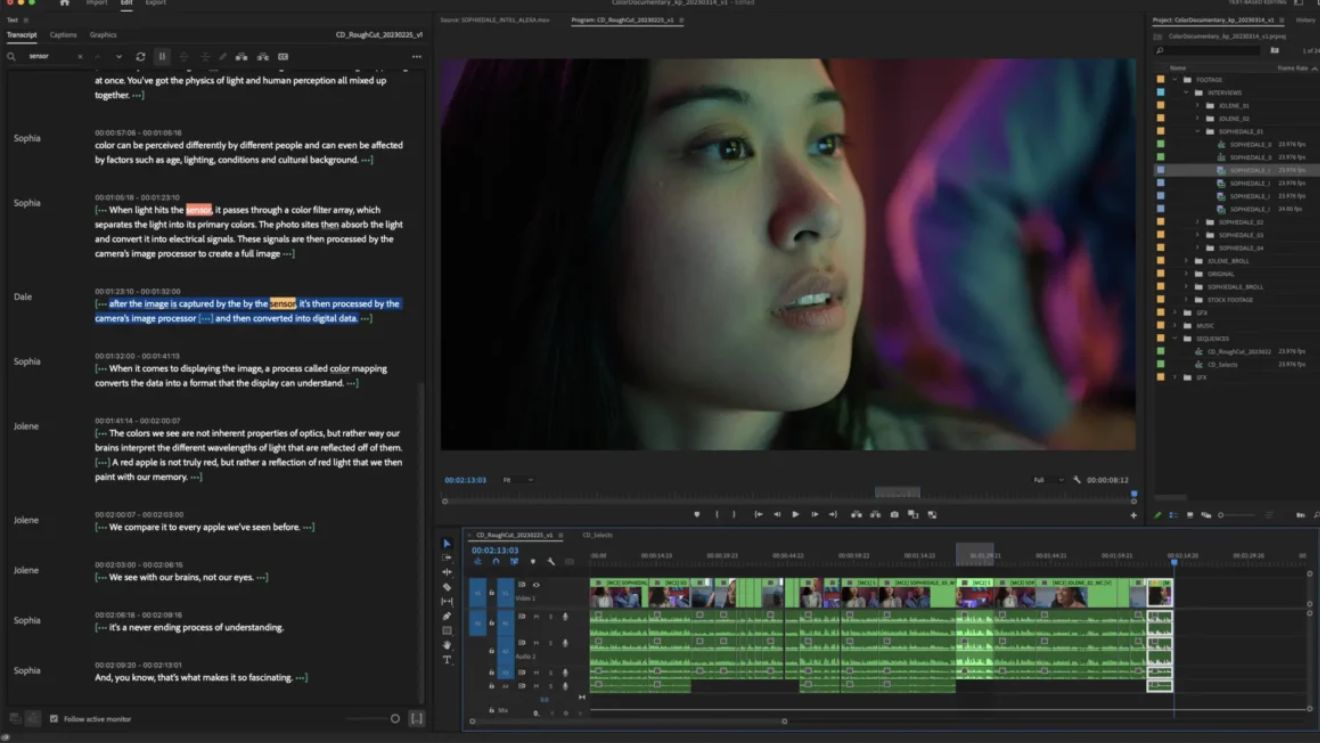The image size is (1320, 743).
Task: Switch to the Captions tab
Action: coord(63,34)
